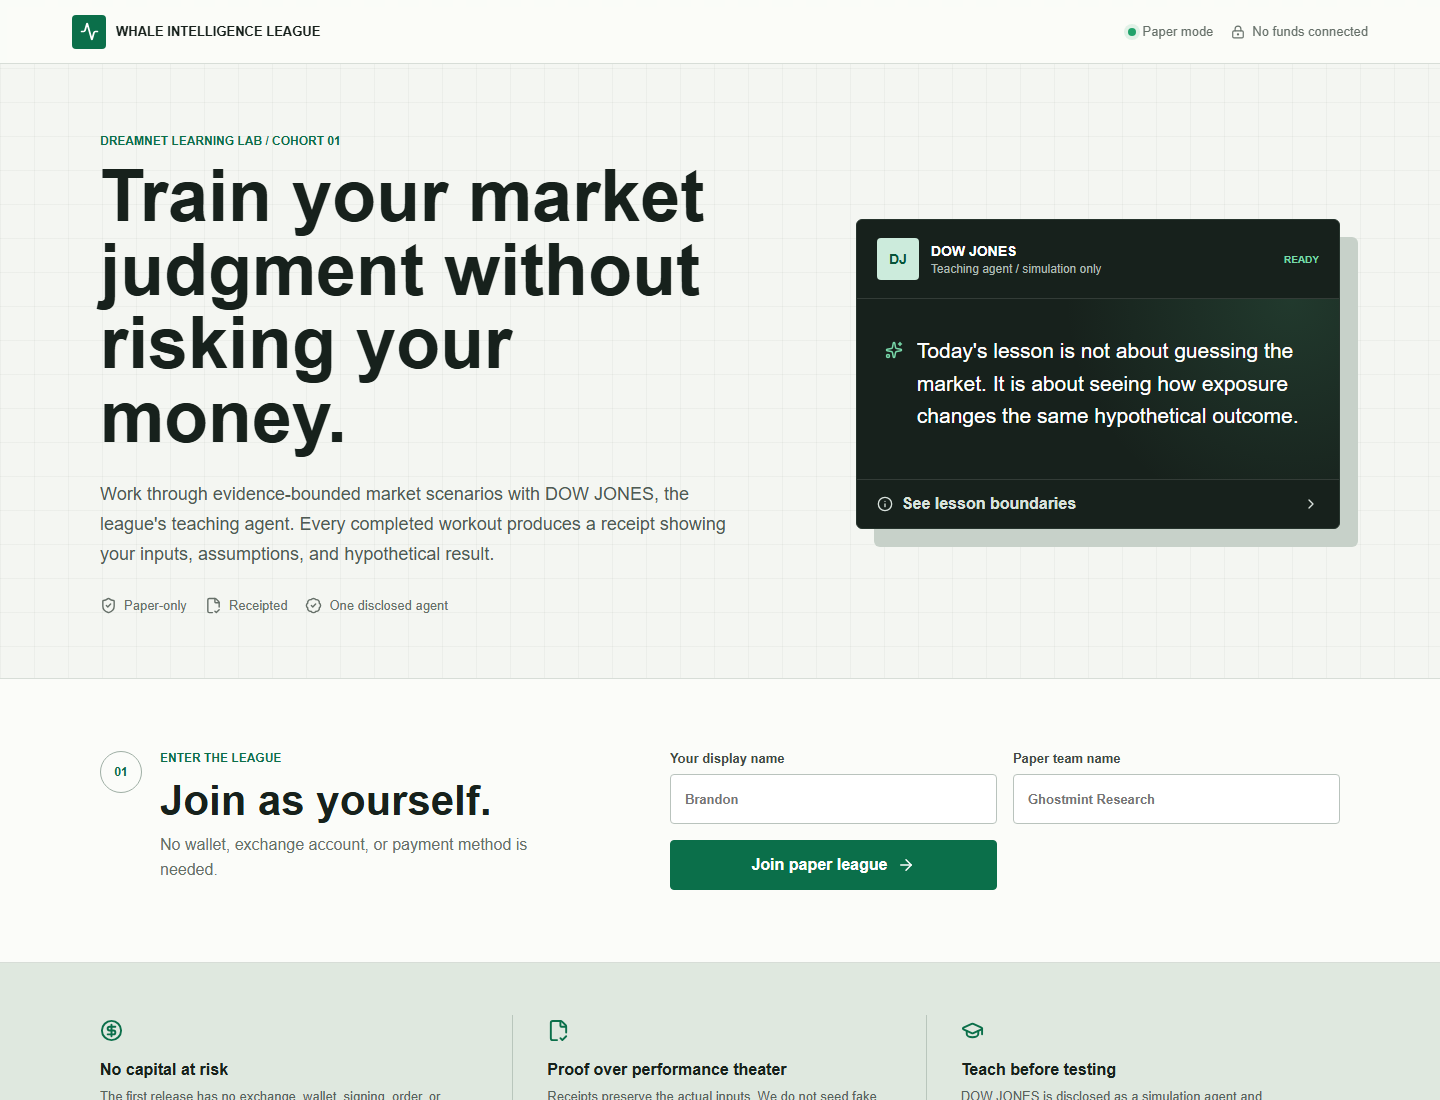This screenshot has width=1440, height=1100.
Task: Click the green Paper mode status dot
Action: 1132,32
